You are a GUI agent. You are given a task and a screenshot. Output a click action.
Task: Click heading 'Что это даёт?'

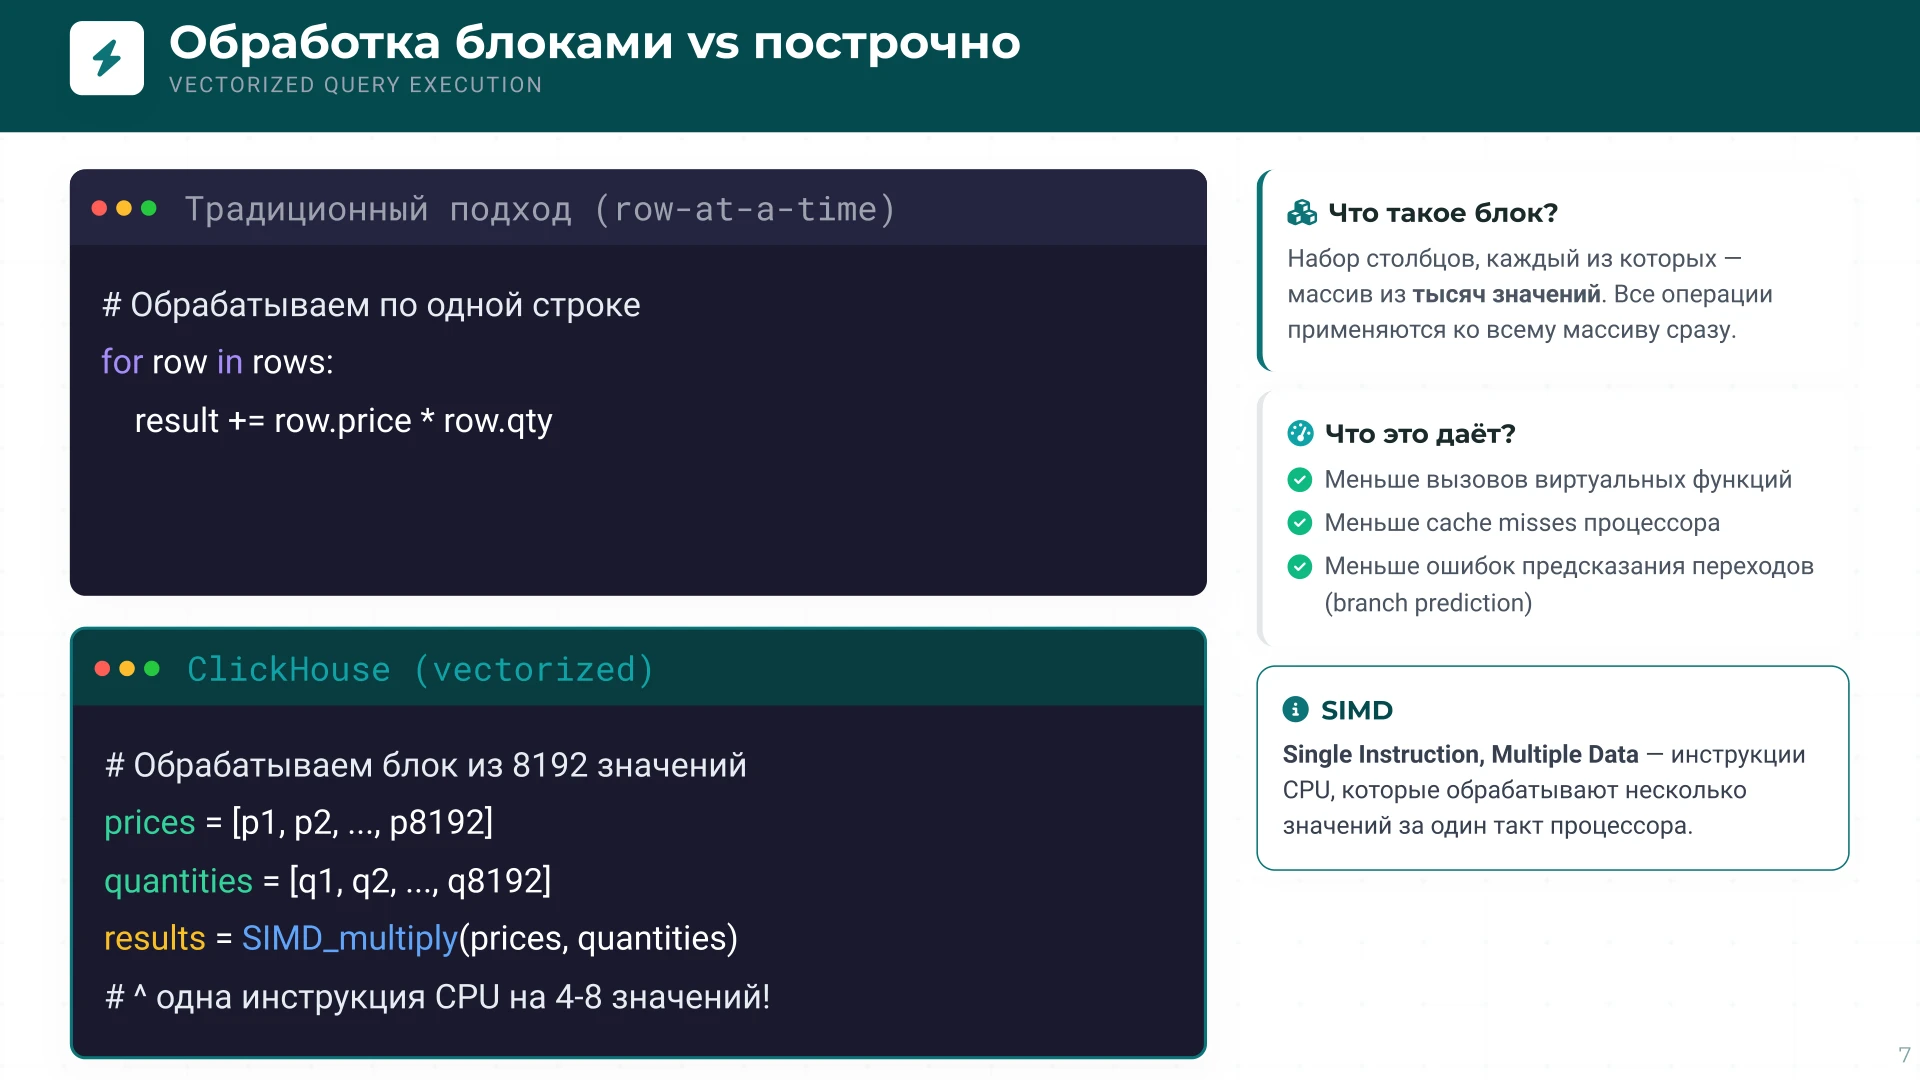pos(1420,434)
